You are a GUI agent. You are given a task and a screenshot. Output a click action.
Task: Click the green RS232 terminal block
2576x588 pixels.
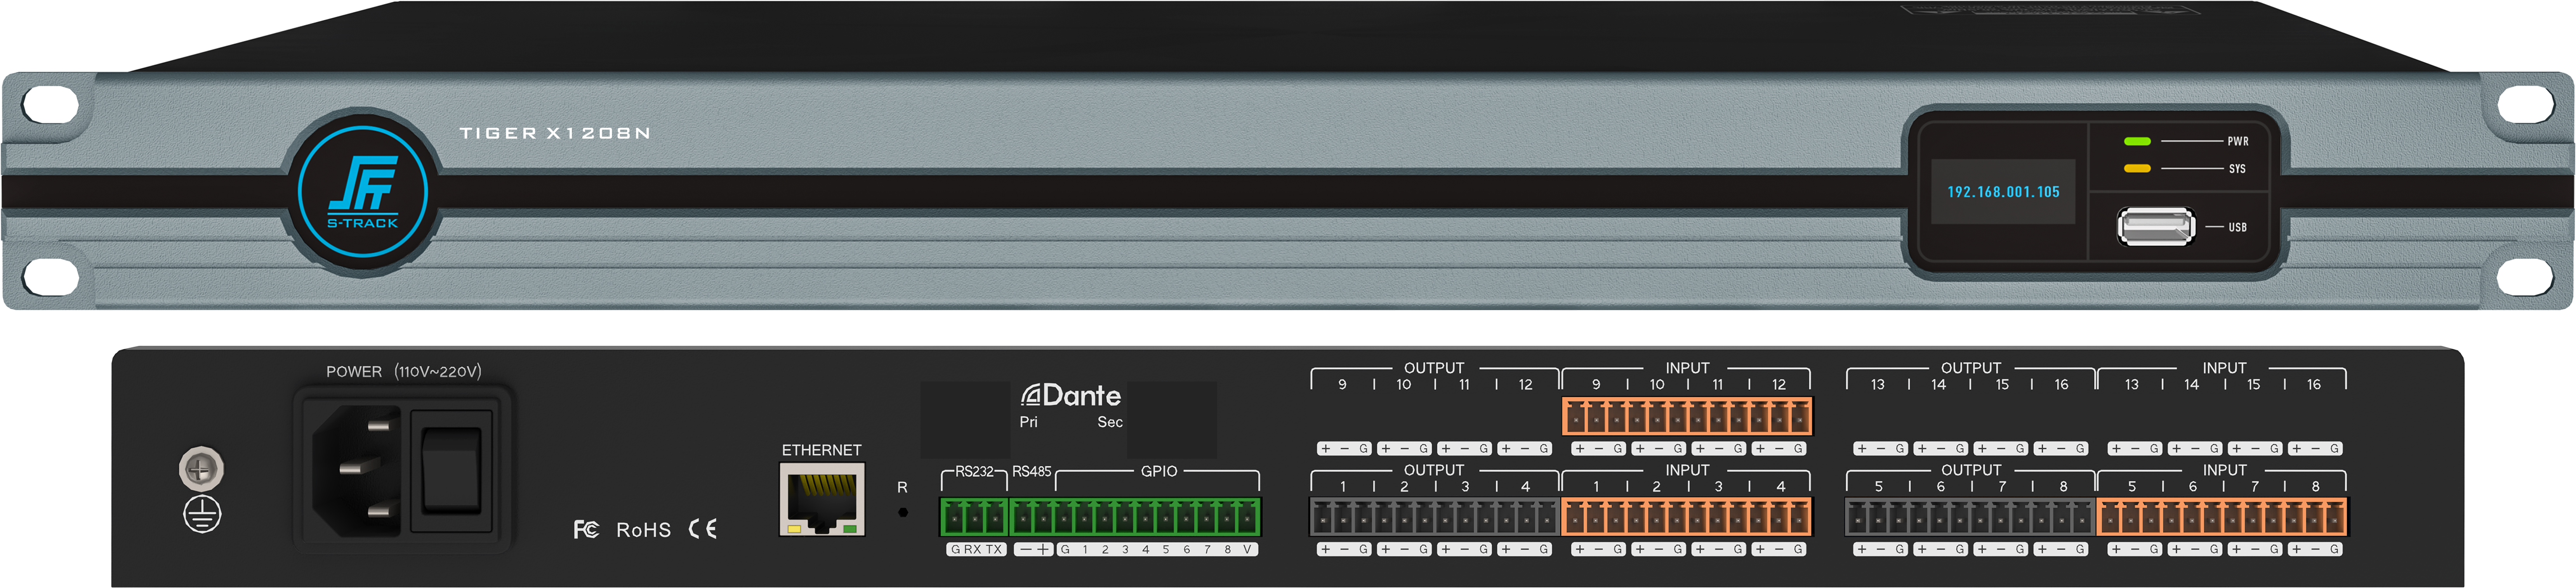[x=974, y=517]
